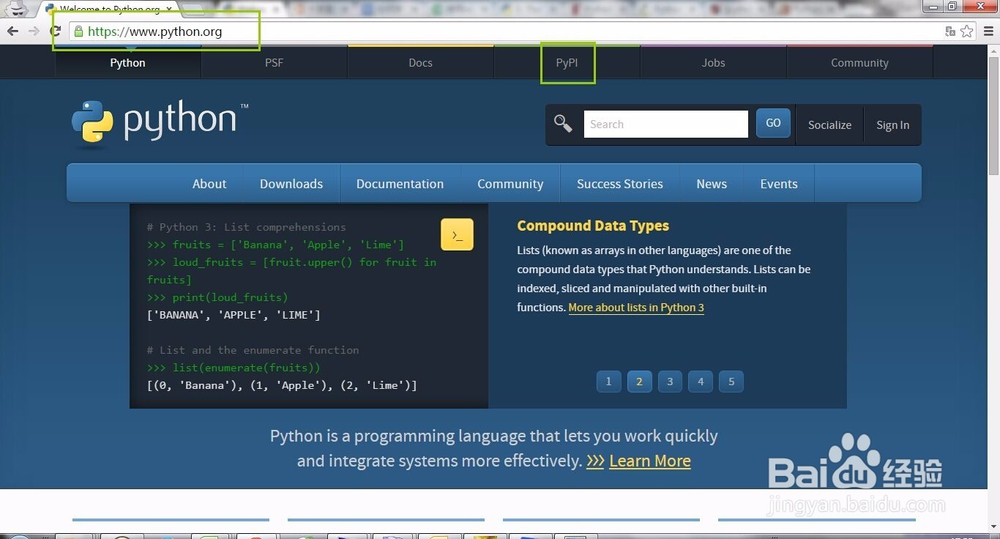Switch to slide 3
1000x539 pixels.
[x=670, y=381]
